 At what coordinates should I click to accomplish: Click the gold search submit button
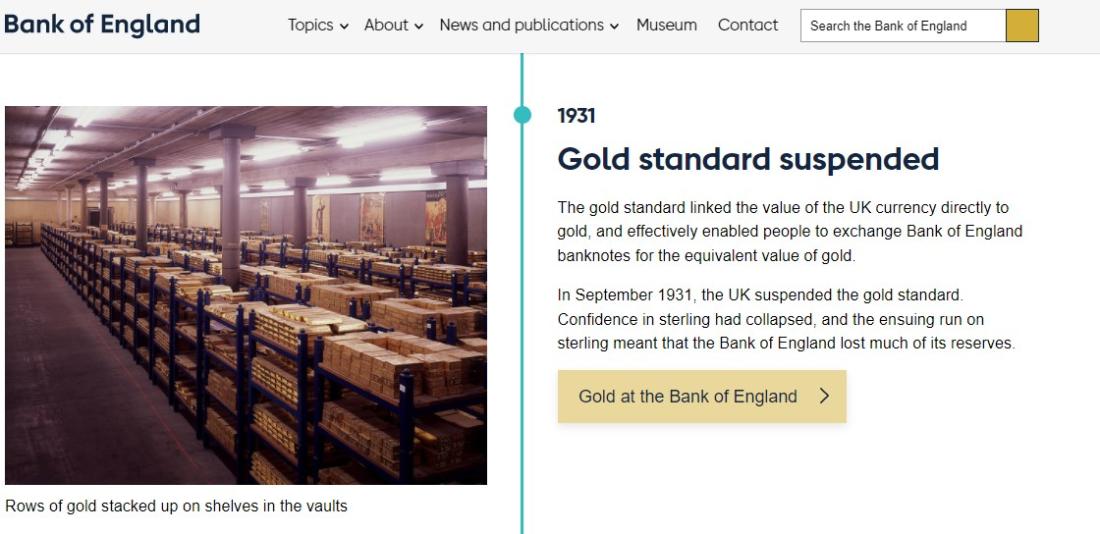1022,26
